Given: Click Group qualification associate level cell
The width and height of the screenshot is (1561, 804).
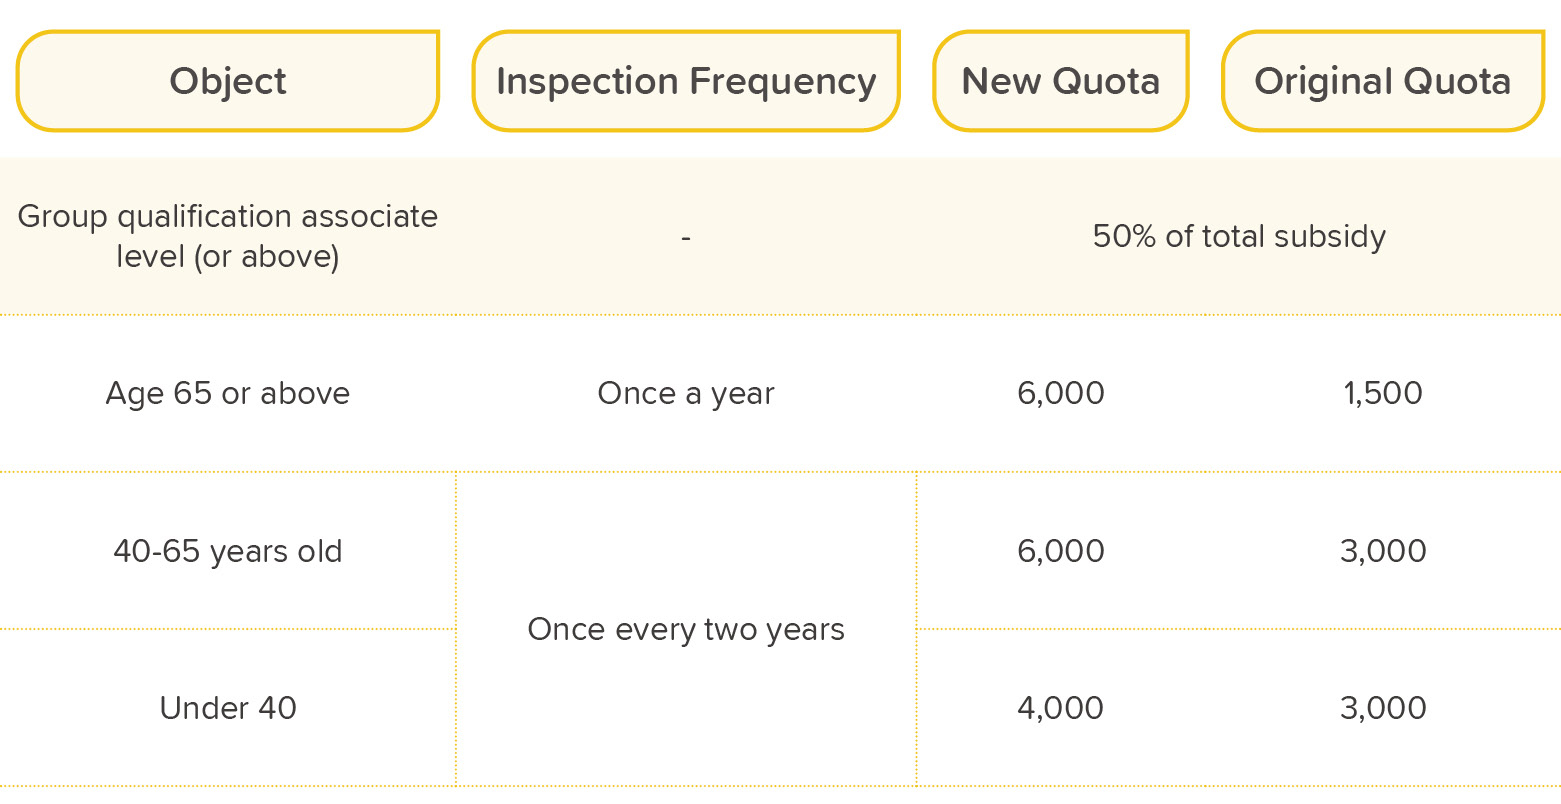Looking at the screenshot, I should [x=228, y=236].
